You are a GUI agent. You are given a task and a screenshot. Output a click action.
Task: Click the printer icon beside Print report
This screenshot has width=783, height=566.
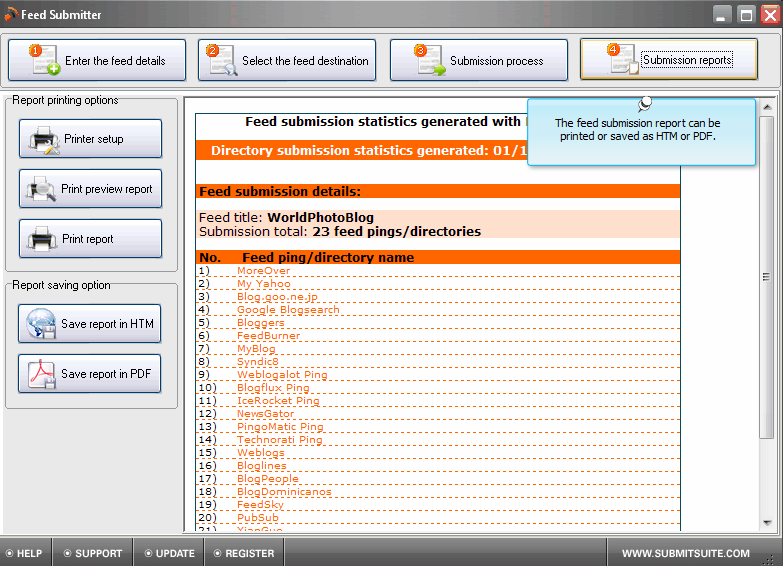41,239
